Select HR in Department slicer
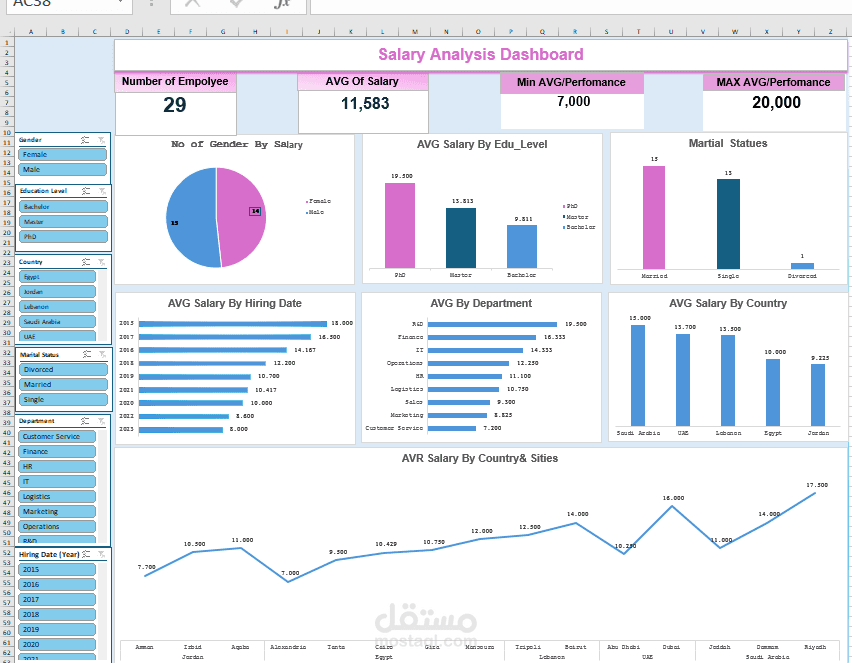 click(x=57, y=466)
